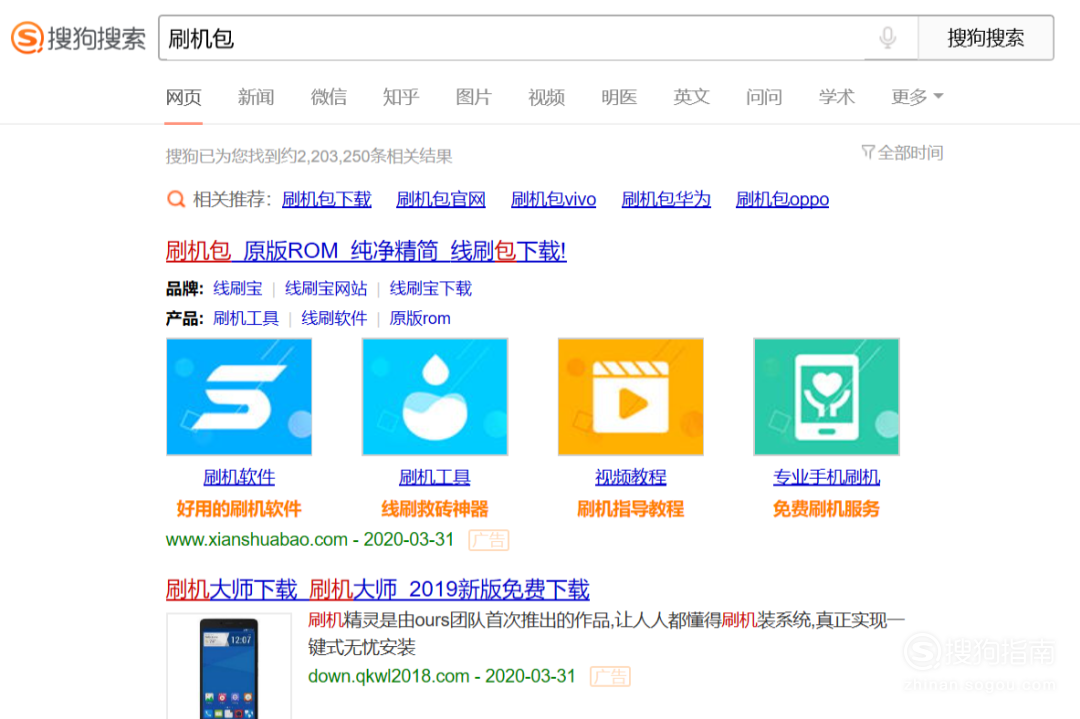The image size is (1080, 719).
Task: Open result 刷机大师下载_刷机大师_2019新版免费下载
Action: tap(377, 590)
